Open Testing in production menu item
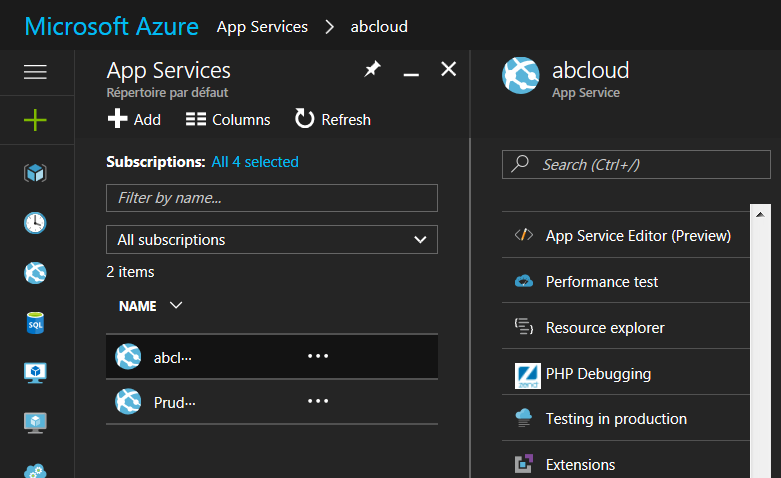781x478 pixels. [x=626, y=419]
